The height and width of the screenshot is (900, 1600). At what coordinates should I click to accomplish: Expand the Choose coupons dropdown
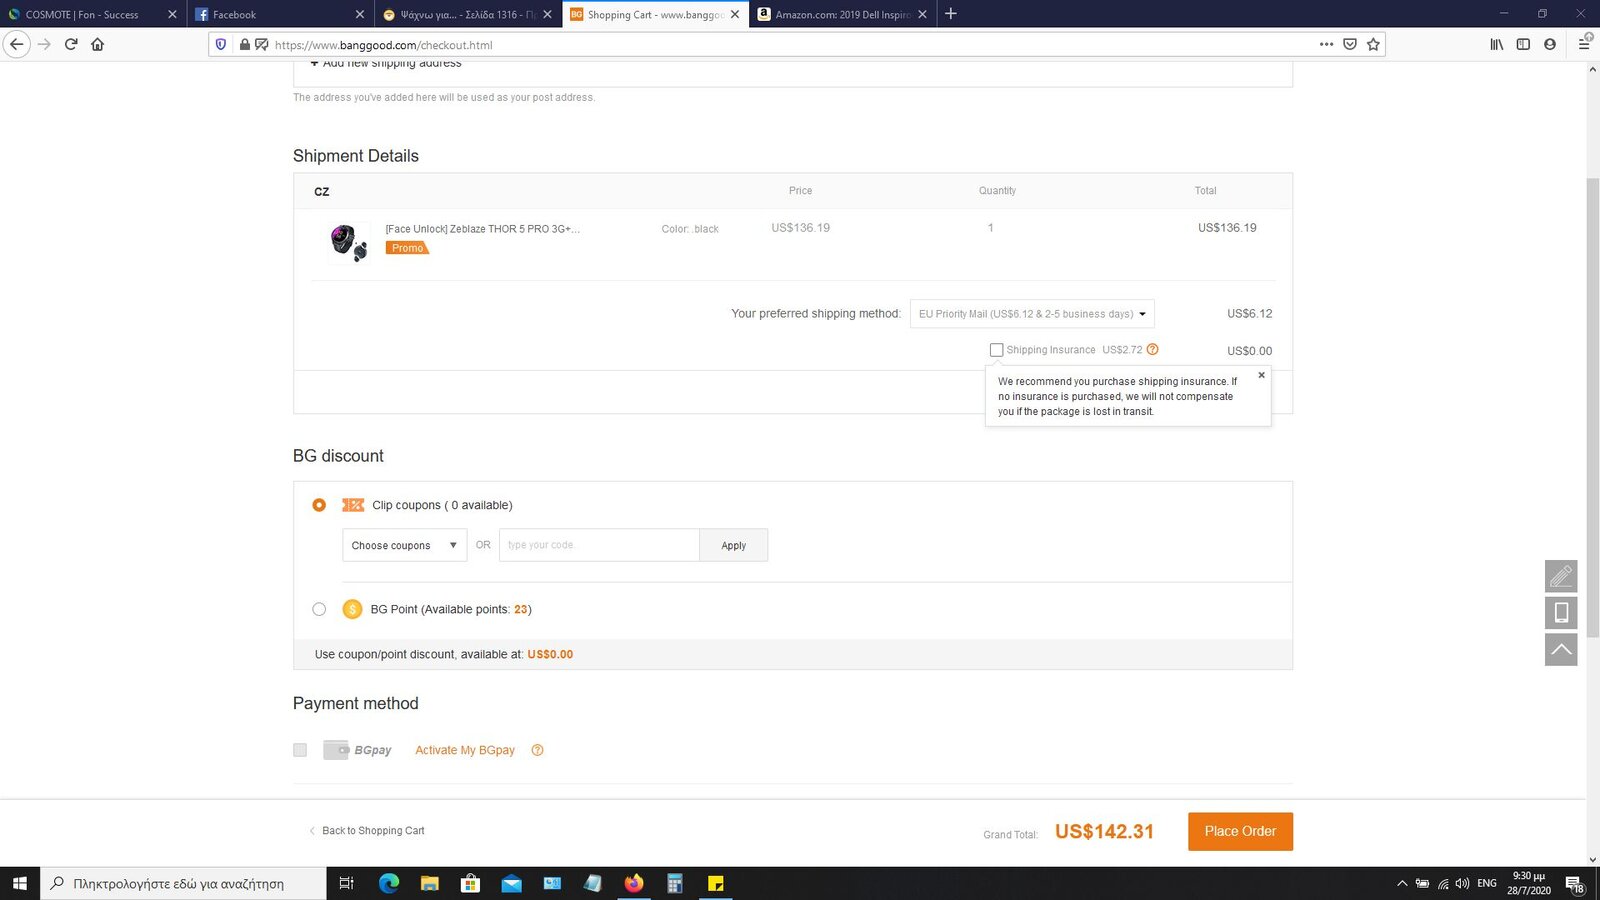[404, 545]
